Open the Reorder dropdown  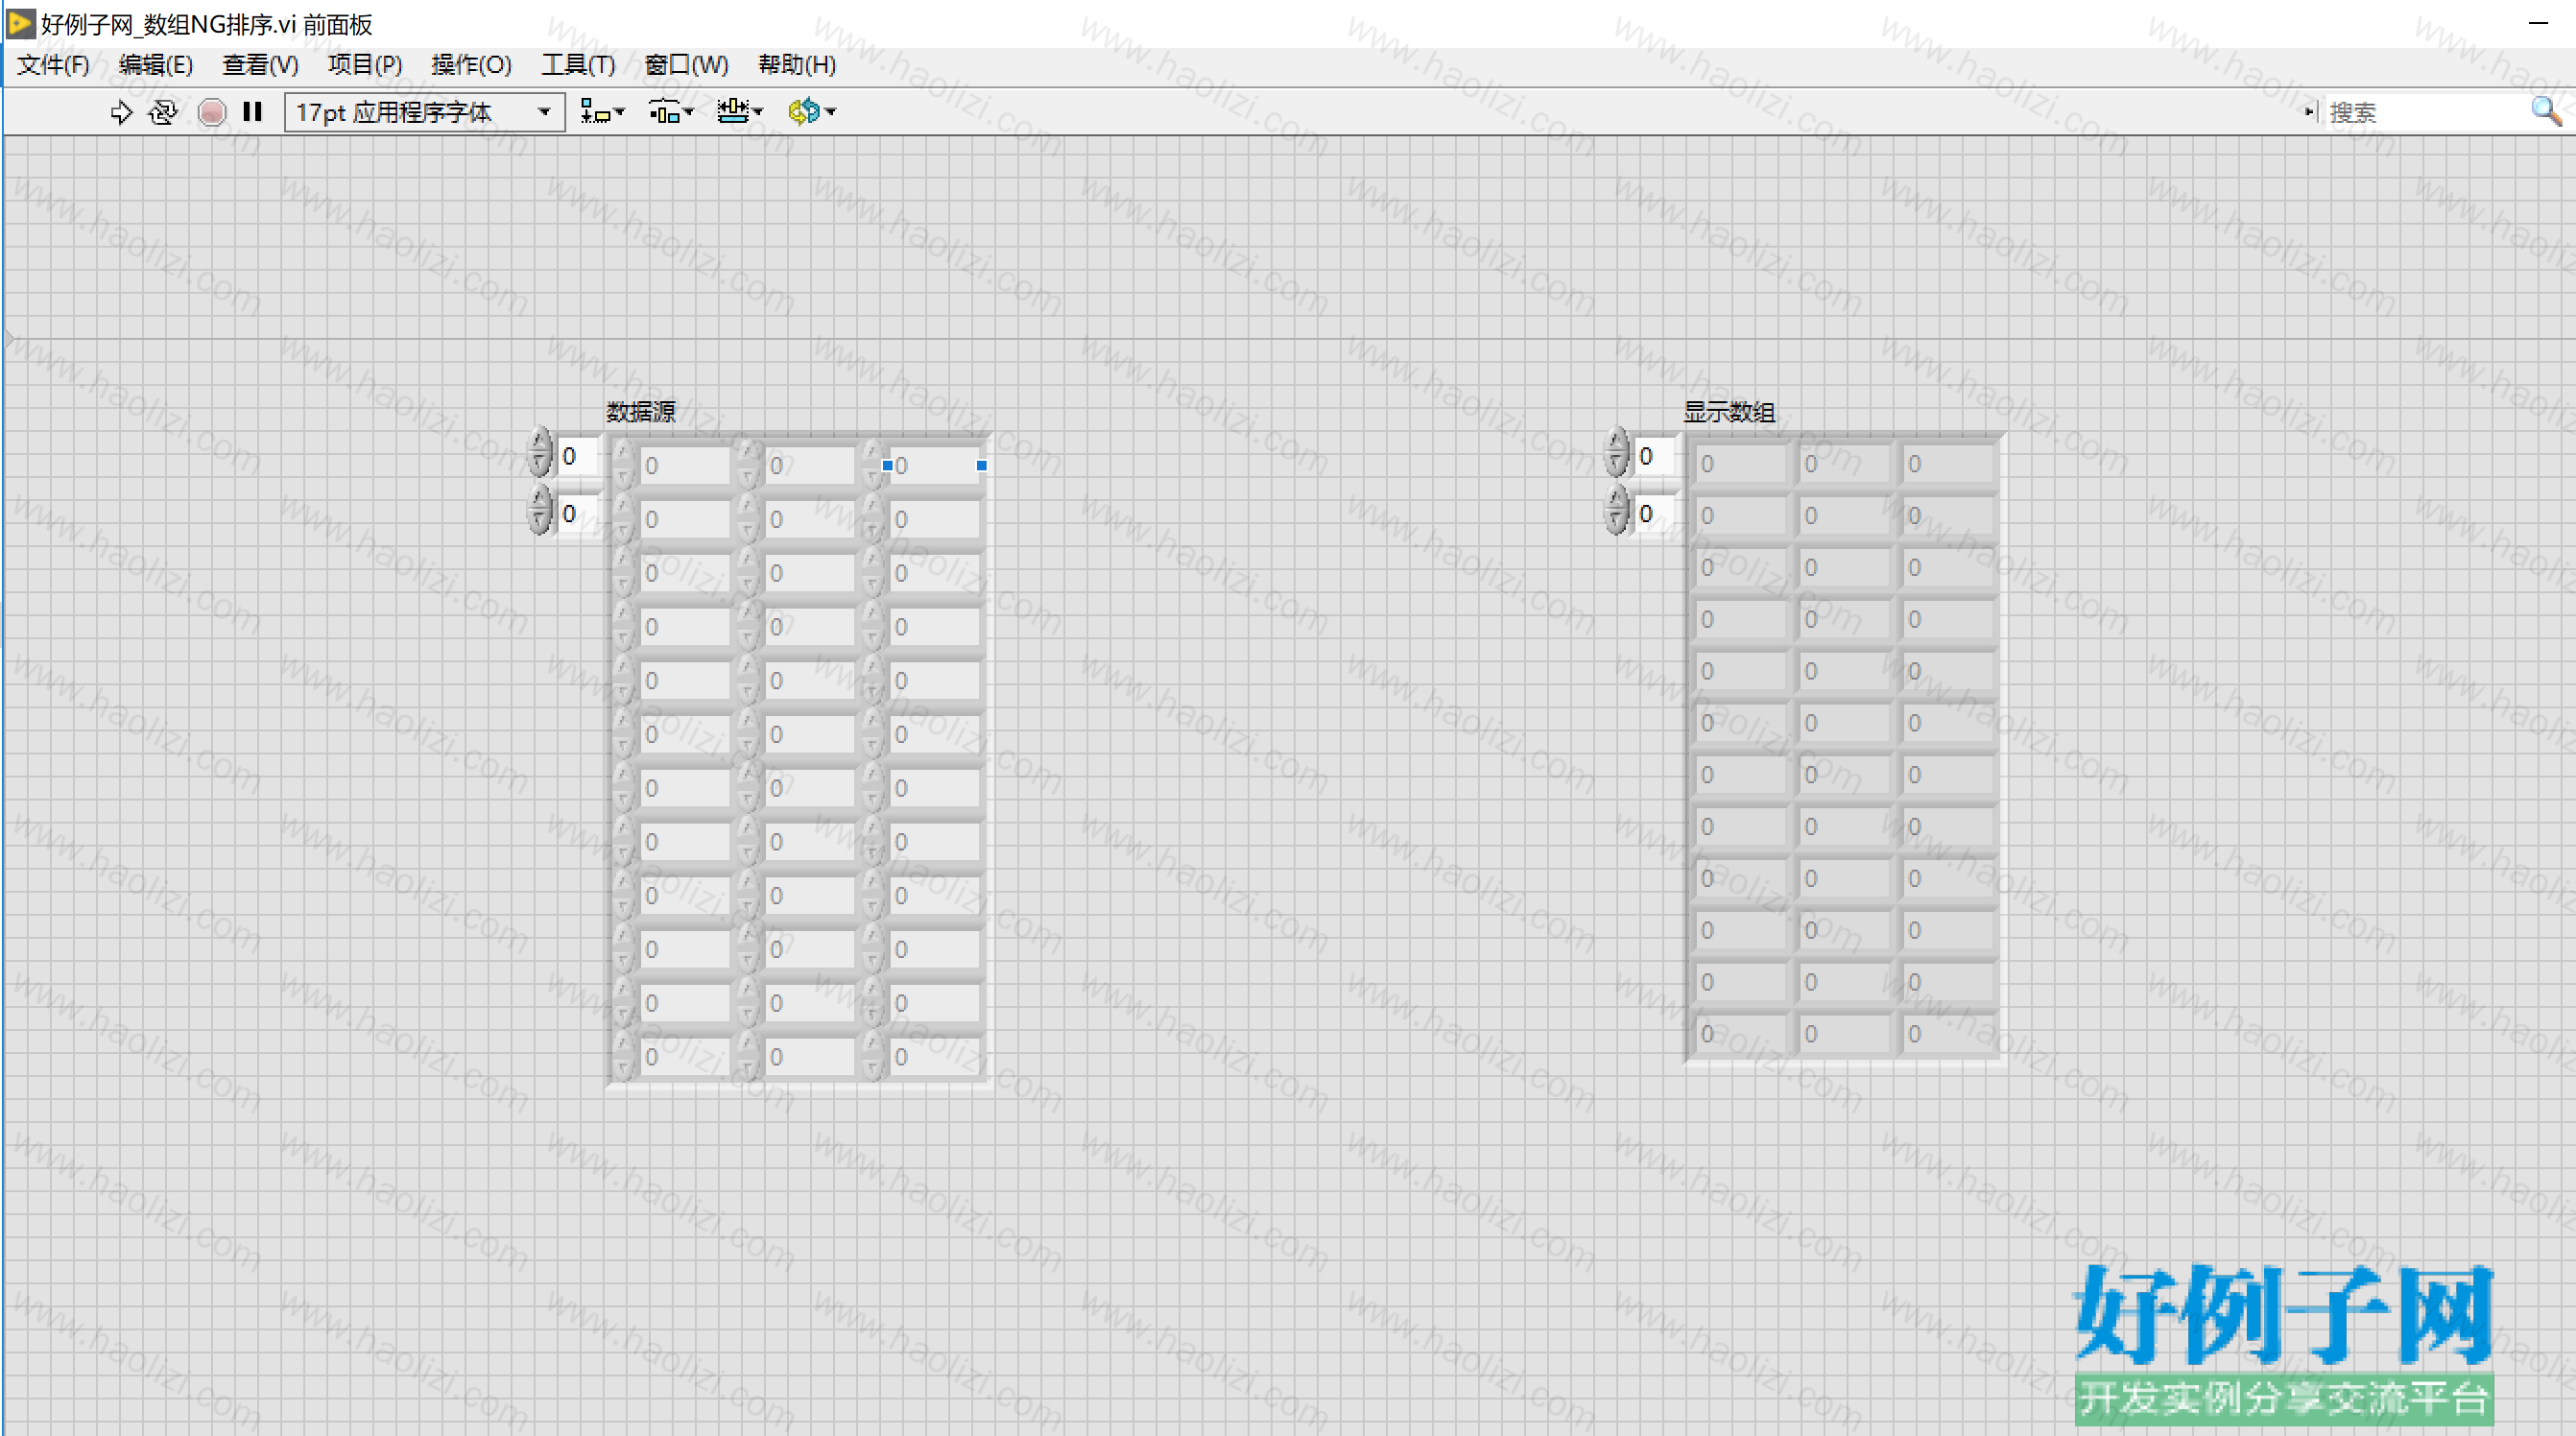pyautogui.click(x=811, y=112)
